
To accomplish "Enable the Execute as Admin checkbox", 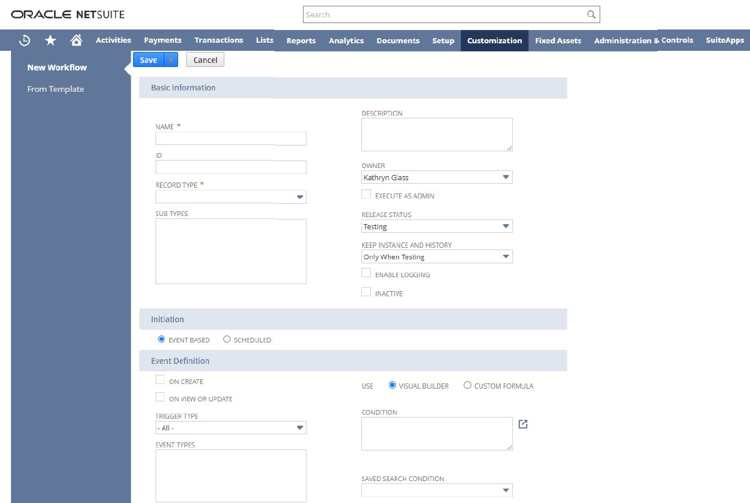I will (366, 195).
